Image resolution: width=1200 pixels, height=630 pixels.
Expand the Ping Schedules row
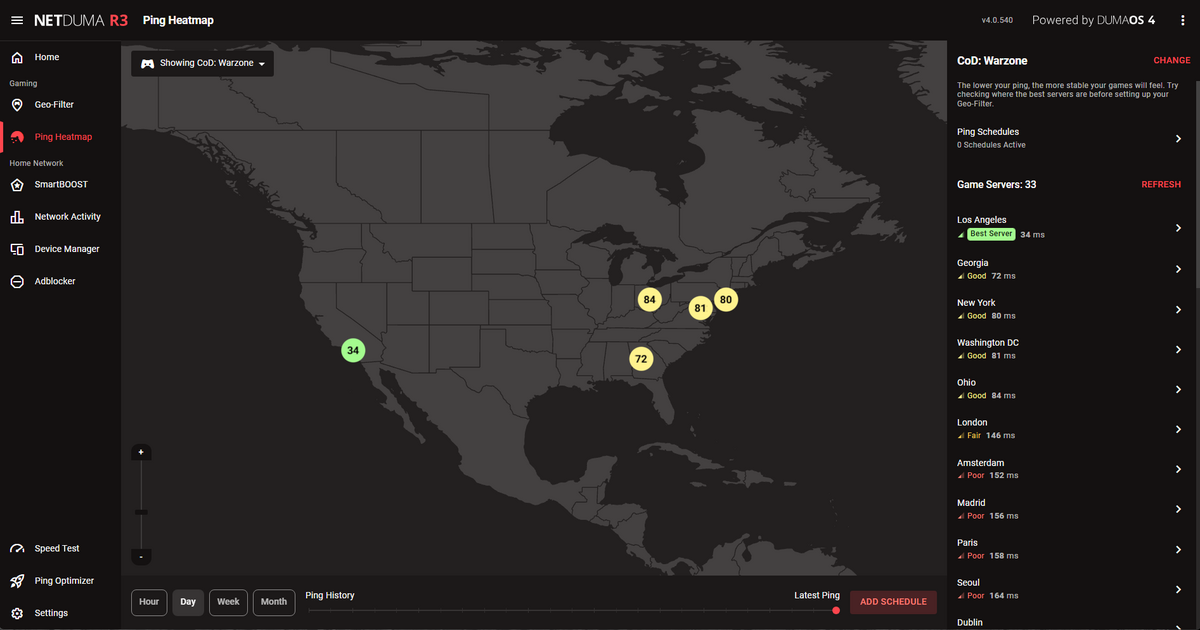(1178, 139)
